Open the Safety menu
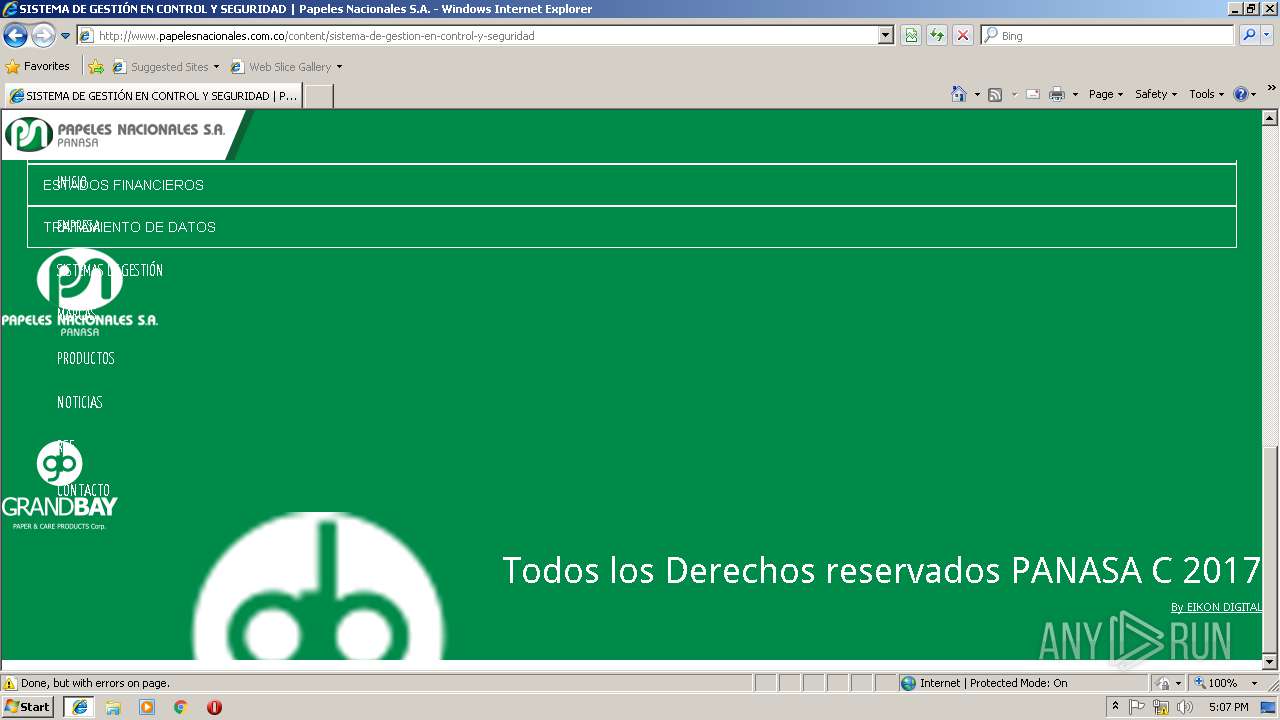 coord(1156,94)
